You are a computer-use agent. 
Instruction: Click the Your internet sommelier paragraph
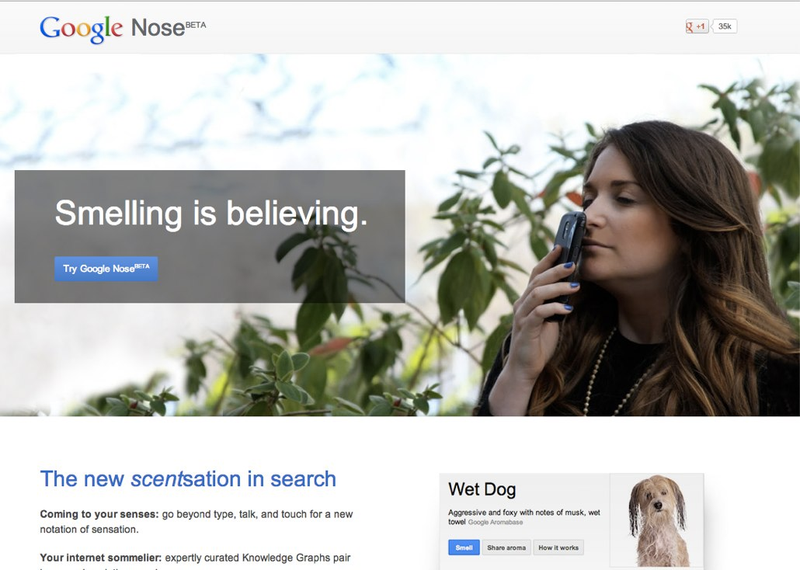[x=195, y=561]
